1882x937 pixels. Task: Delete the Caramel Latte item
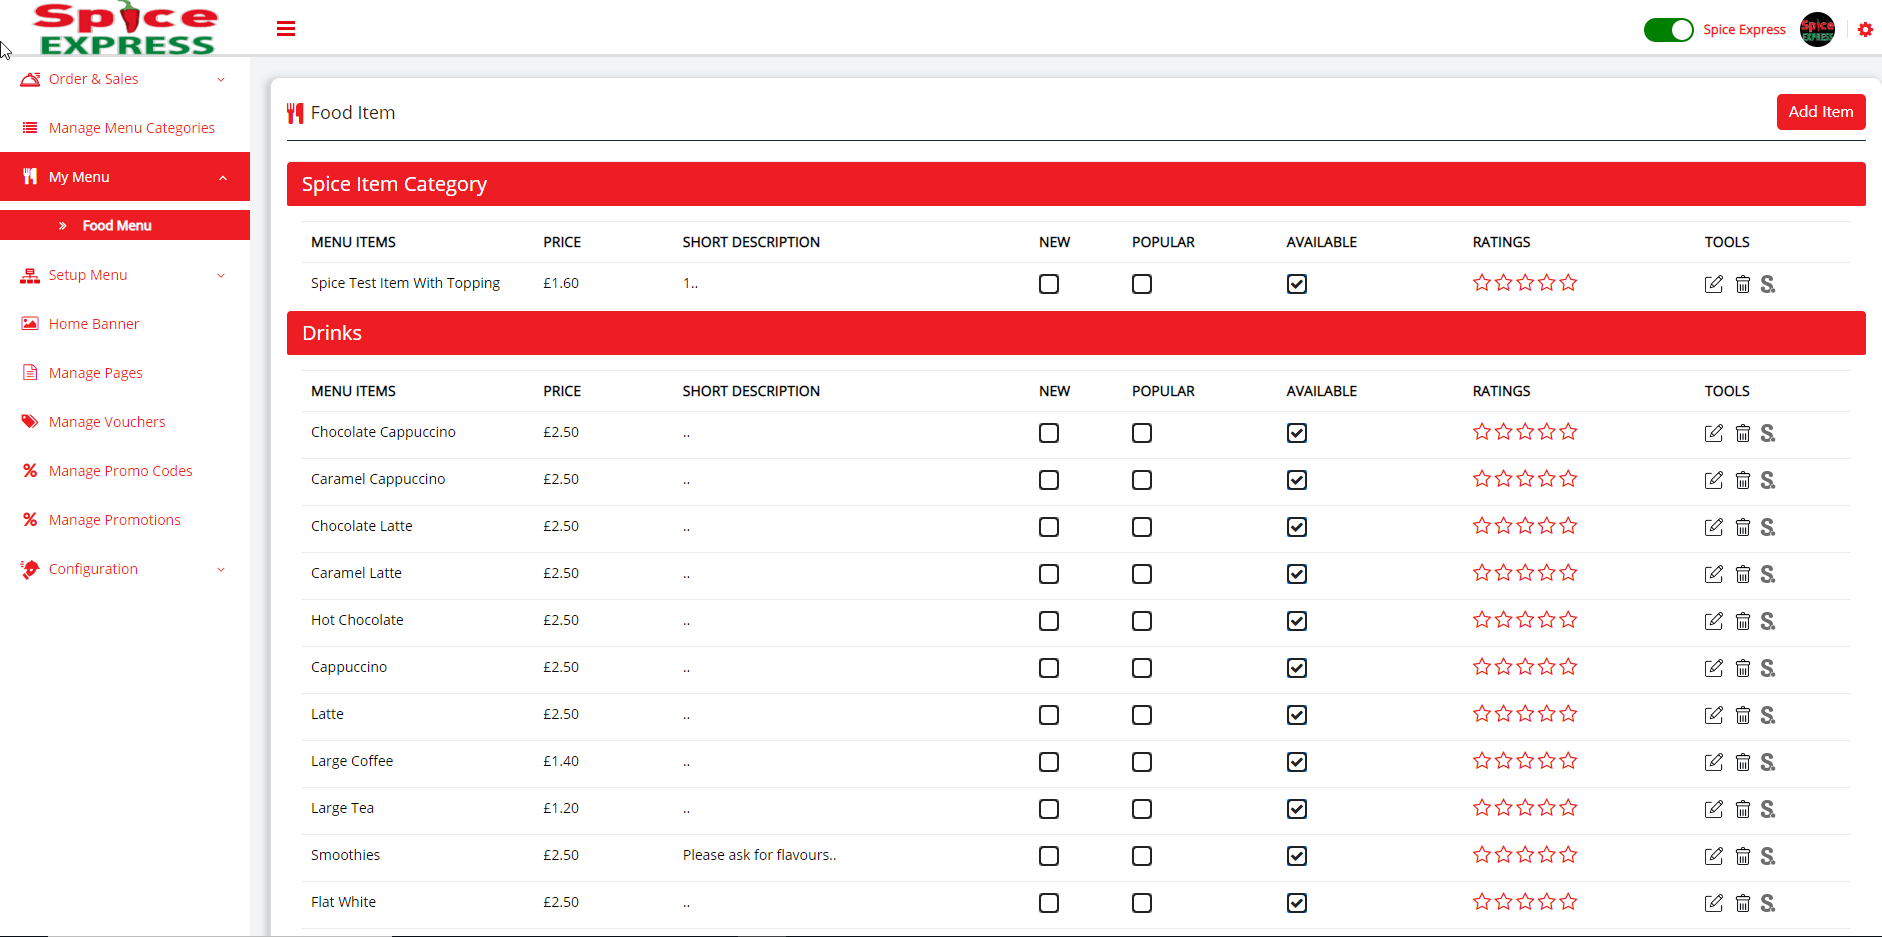(x=1742, y=574)
